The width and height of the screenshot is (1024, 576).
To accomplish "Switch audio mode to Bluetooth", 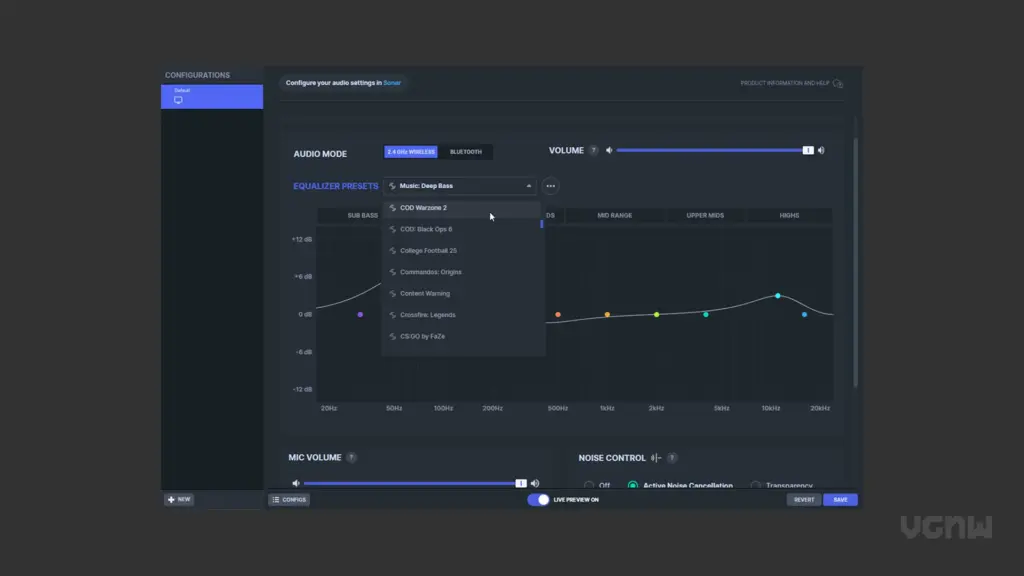I will coord(466,152).
